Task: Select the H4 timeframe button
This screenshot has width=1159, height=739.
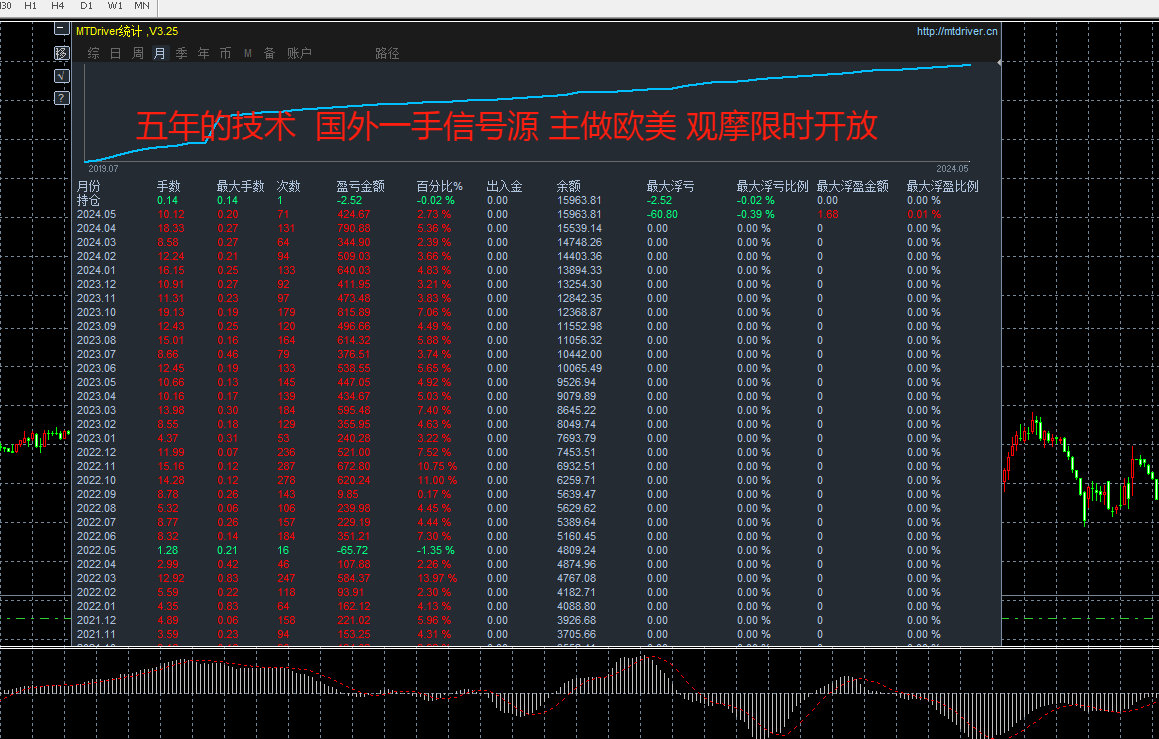Action: point(58,5)
